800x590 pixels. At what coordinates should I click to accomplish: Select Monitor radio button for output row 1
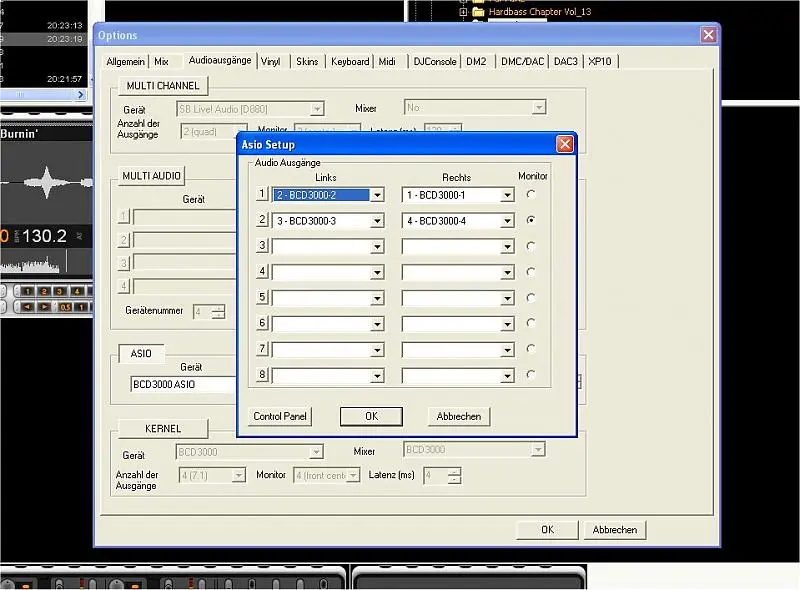[x=530, y=194]
